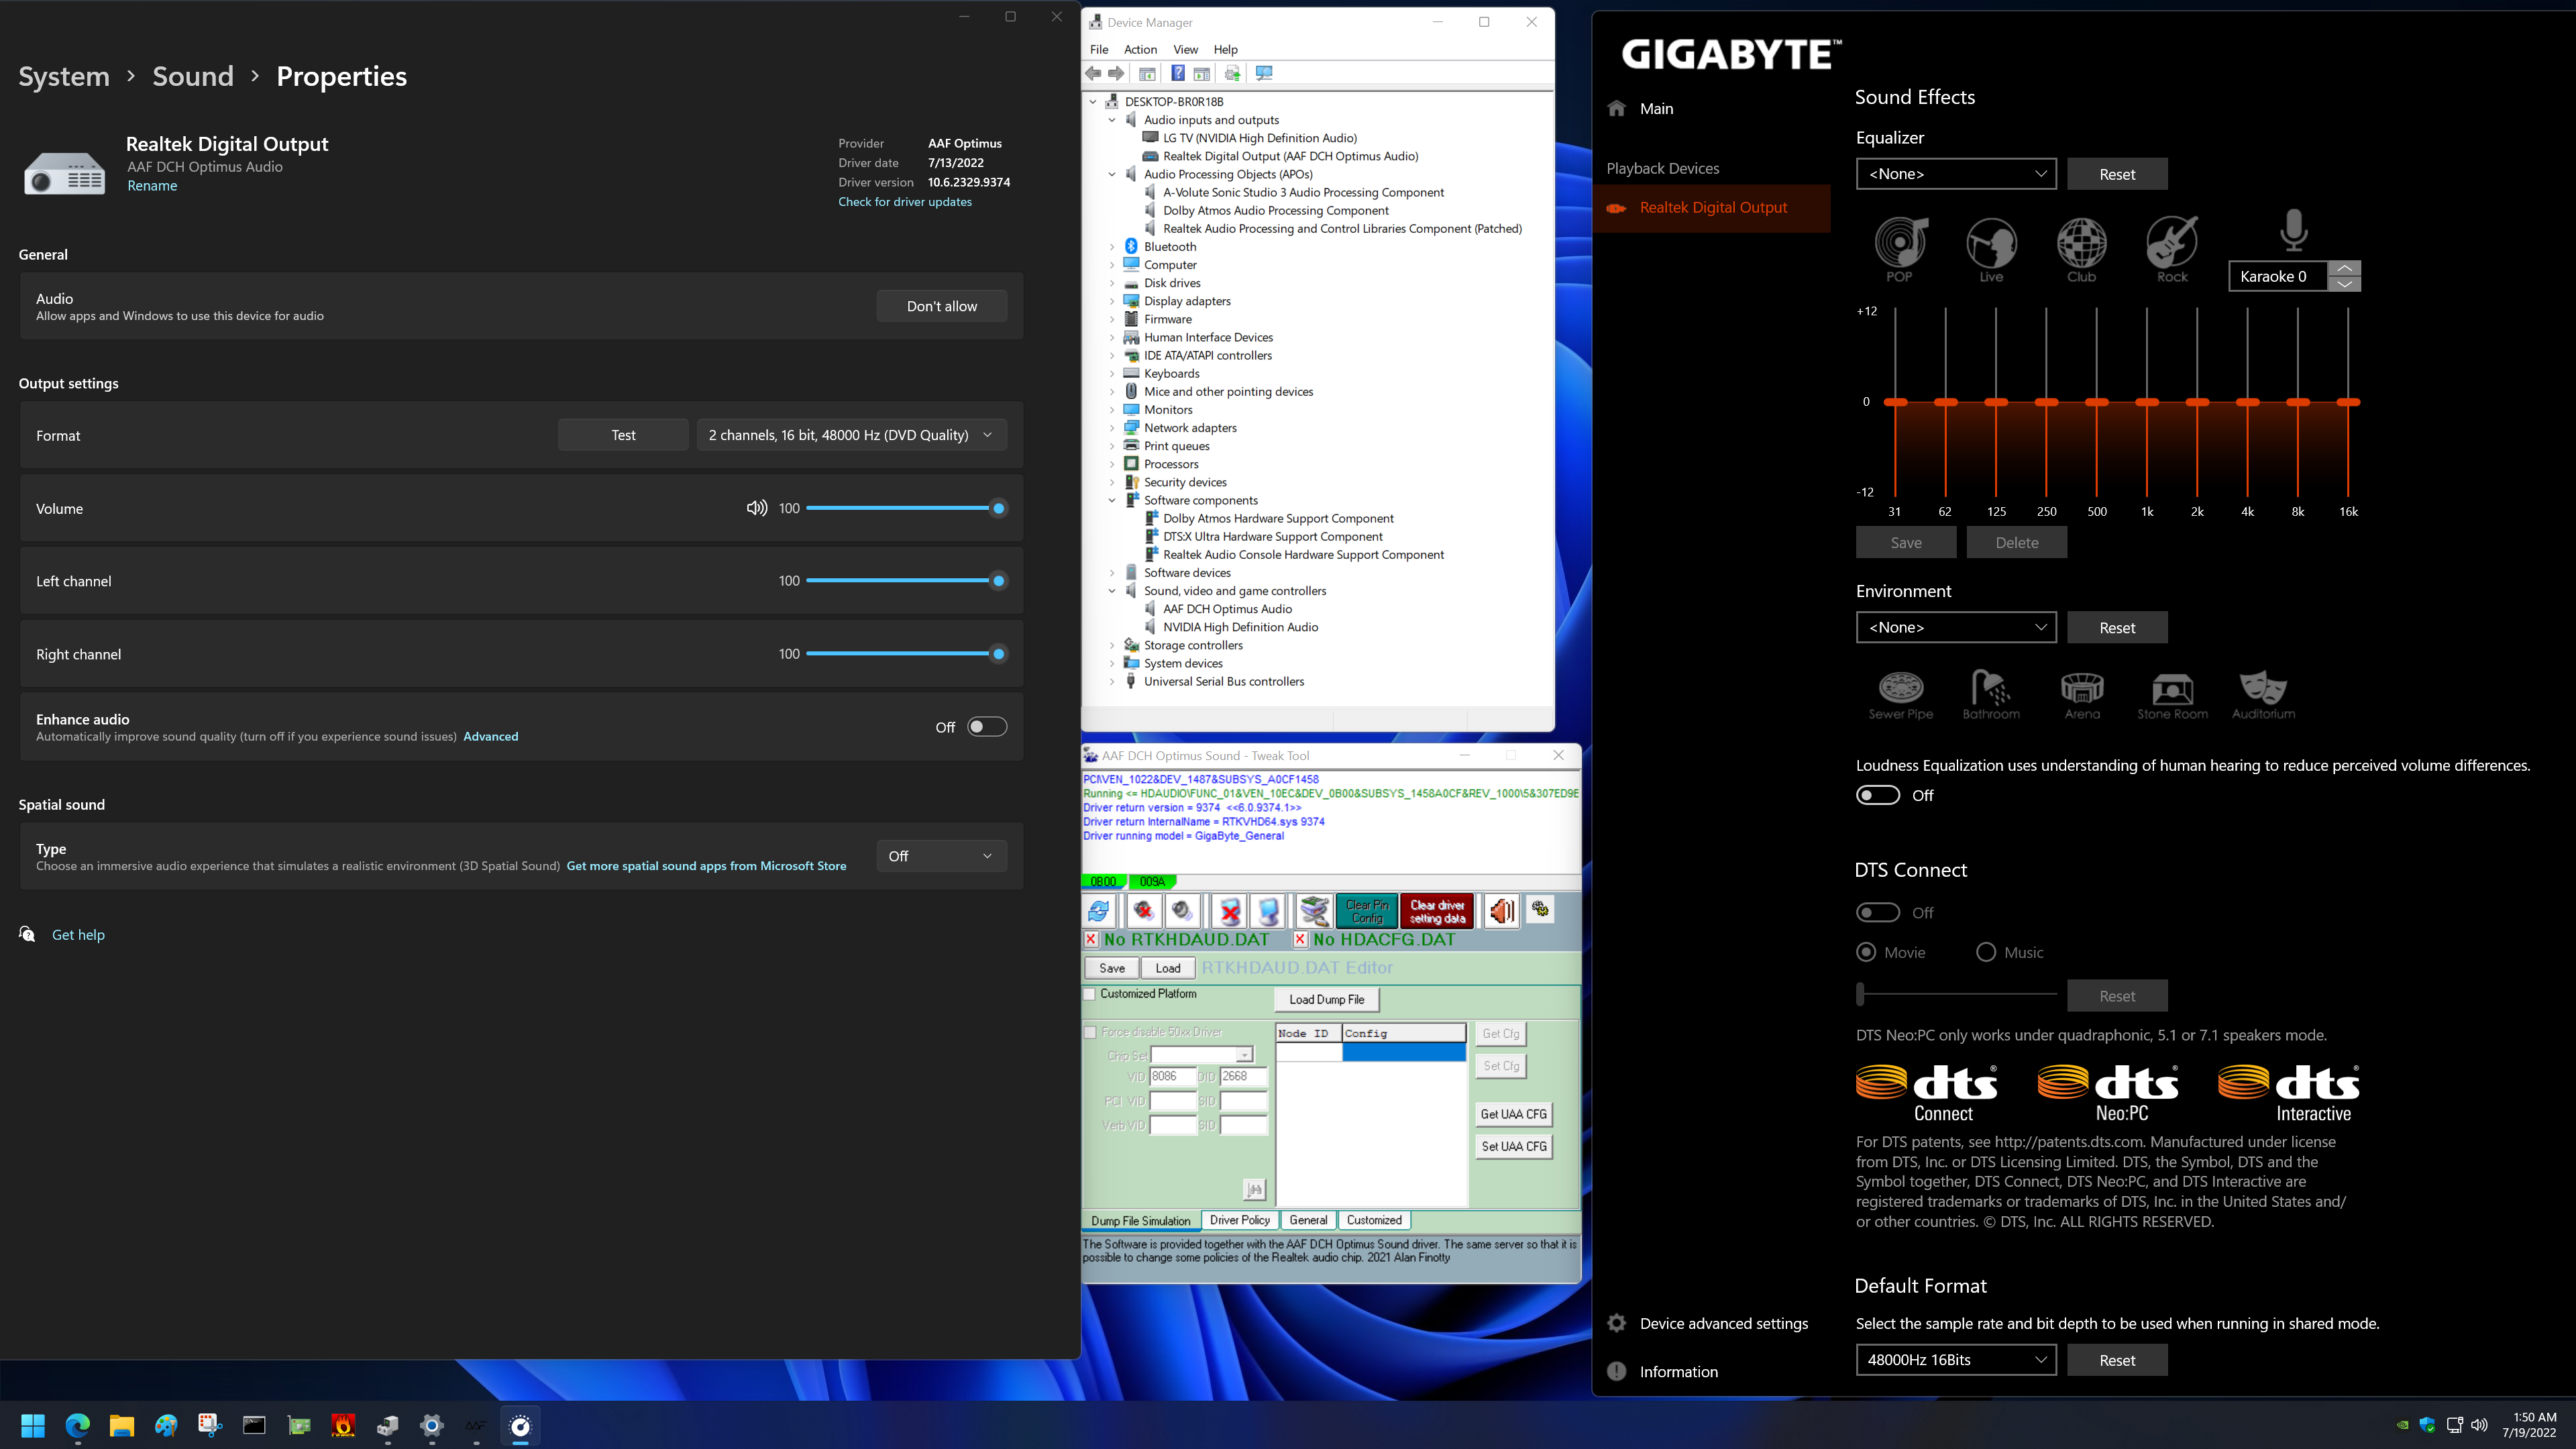Screen dimensions: 2576x1449
Task: Open the Chip Set combo box
Action: [x=1201, y=1055]
